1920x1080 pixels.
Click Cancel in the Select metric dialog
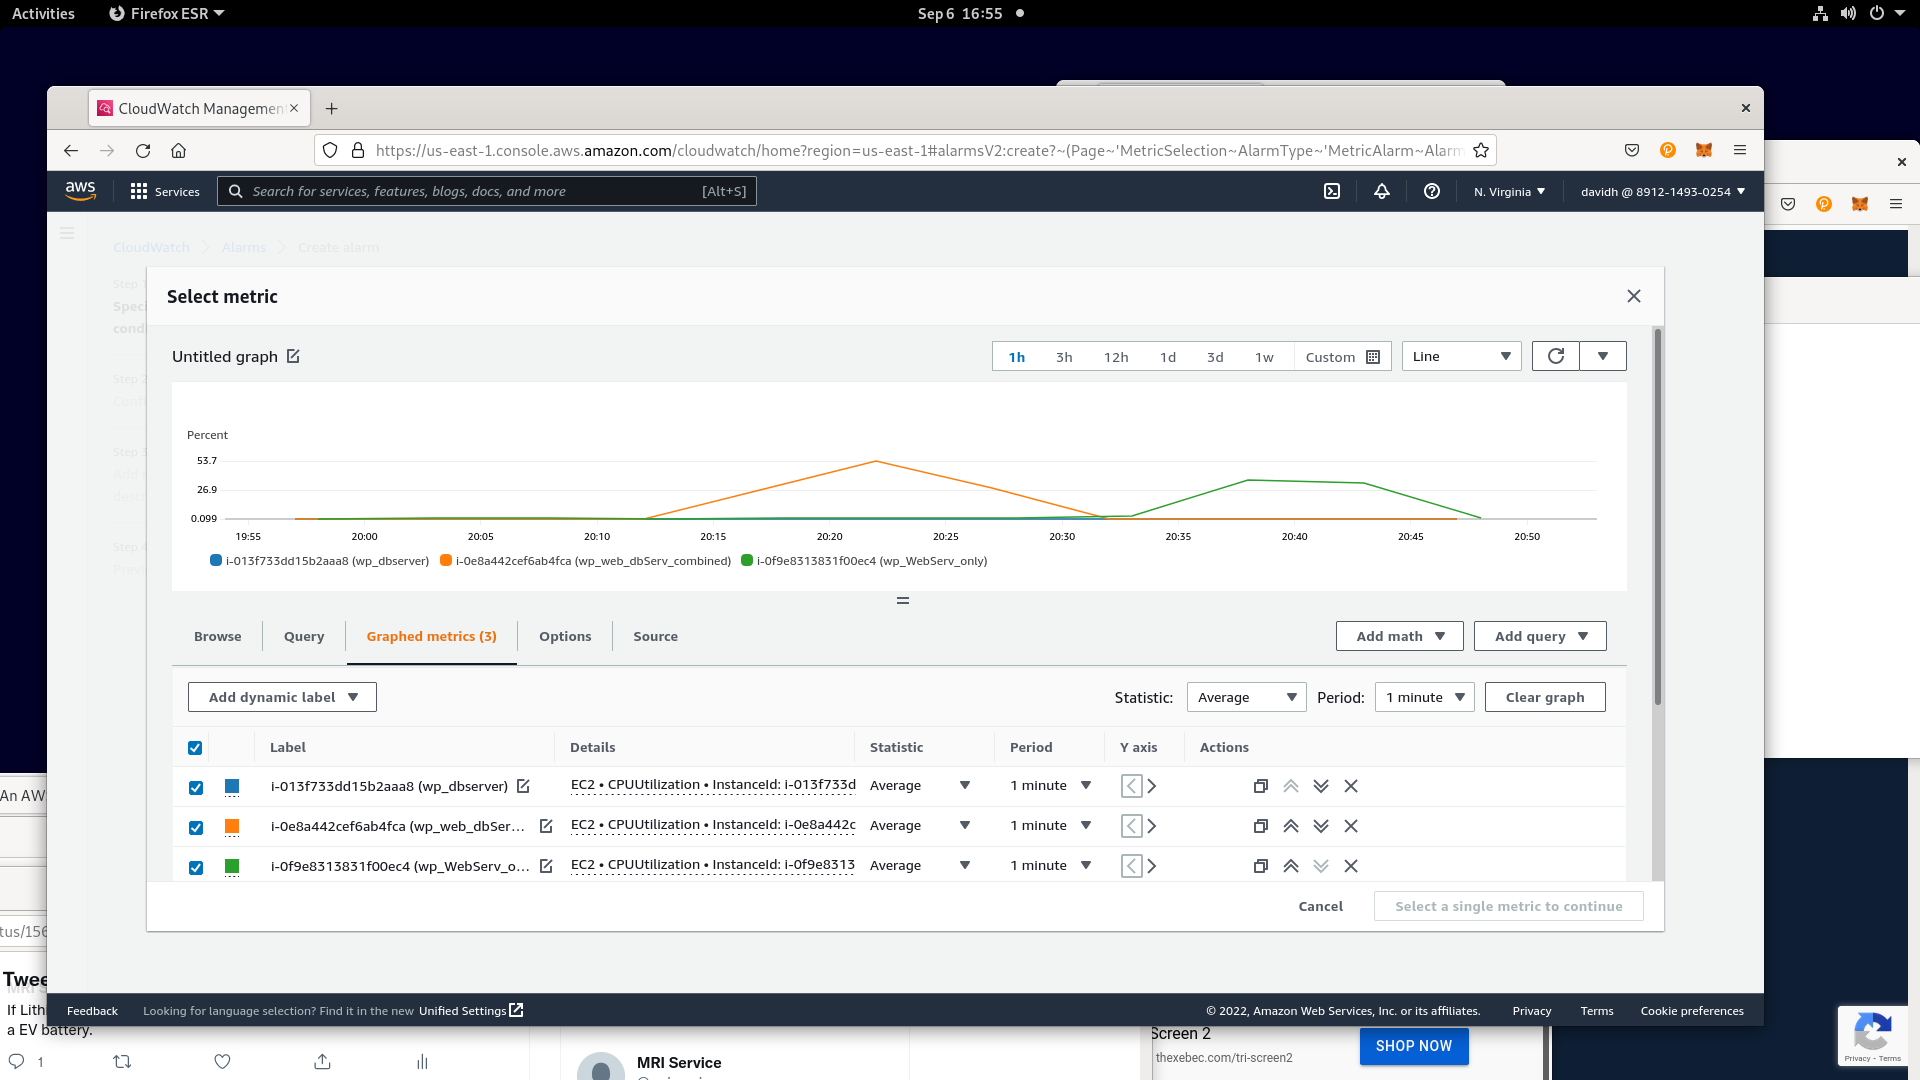click(1320, 906)
